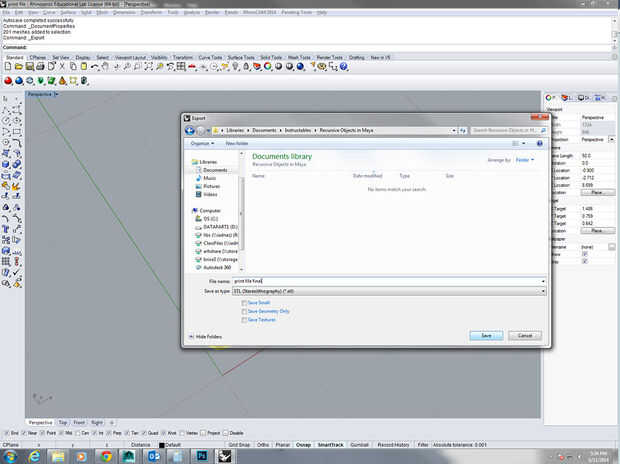Open the address bar path dropdown arrow
This screenshot has height=464, width=620.
[454, 130]
